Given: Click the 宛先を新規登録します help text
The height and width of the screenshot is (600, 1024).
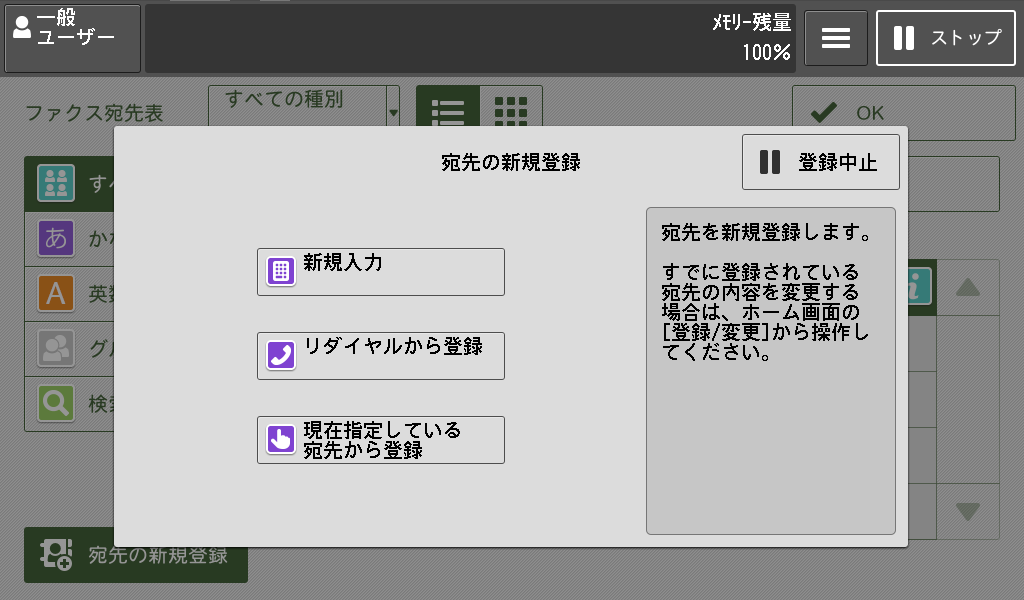Looking at the screenshot, I should pyautogui.click(x=766, y=232).
